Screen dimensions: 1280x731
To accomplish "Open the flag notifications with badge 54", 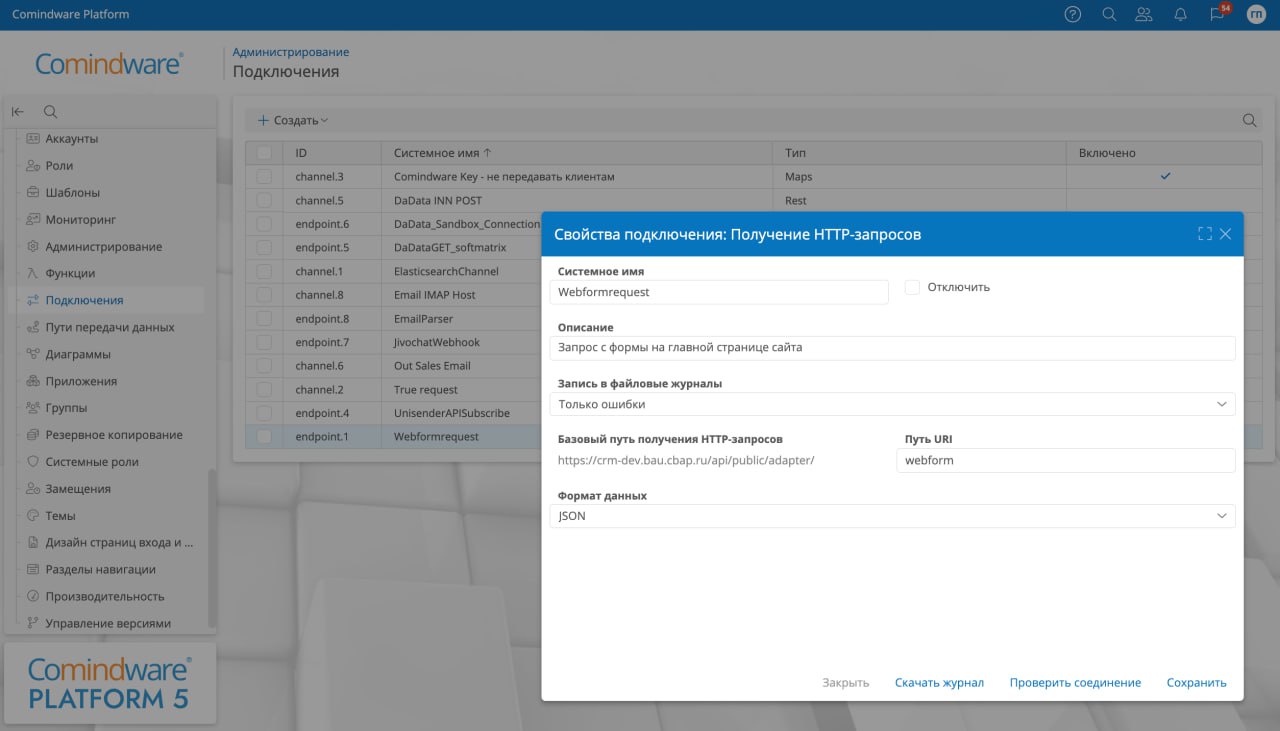I will tap(1217, 14).
